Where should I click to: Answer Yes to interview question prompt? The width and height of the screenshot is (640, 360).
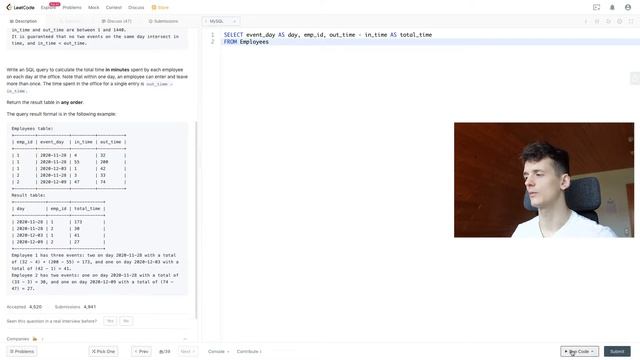pyautogui.click(x=110, y=321)
